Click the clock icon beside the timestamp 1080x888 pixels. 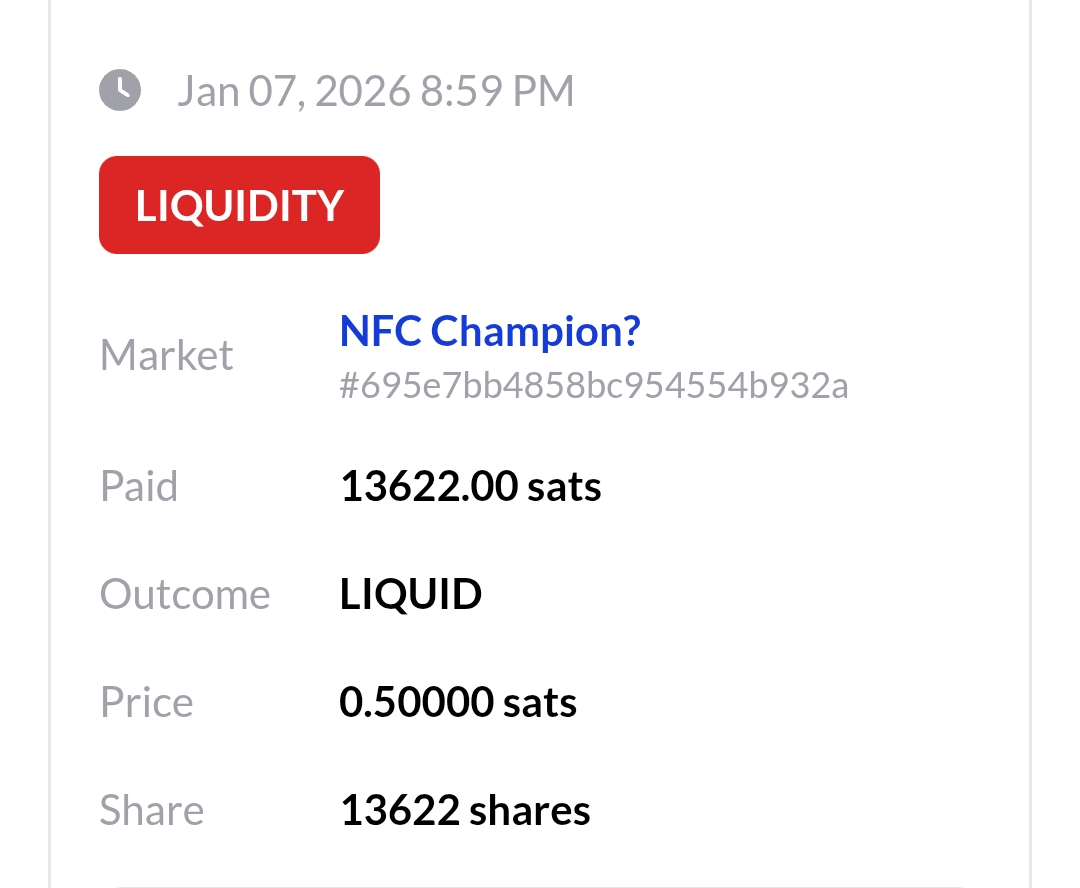[x=120, y=91]
